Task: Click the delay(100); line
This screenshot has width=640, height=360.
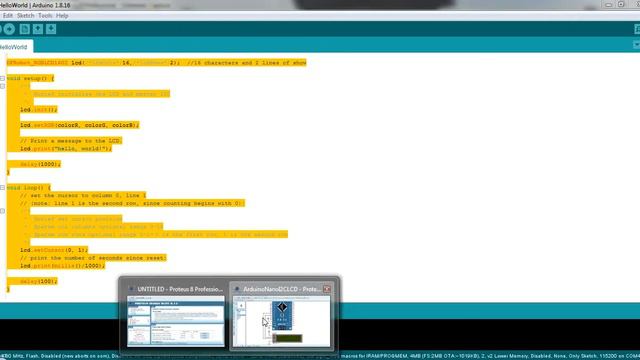Action: (x=39, y=281)
